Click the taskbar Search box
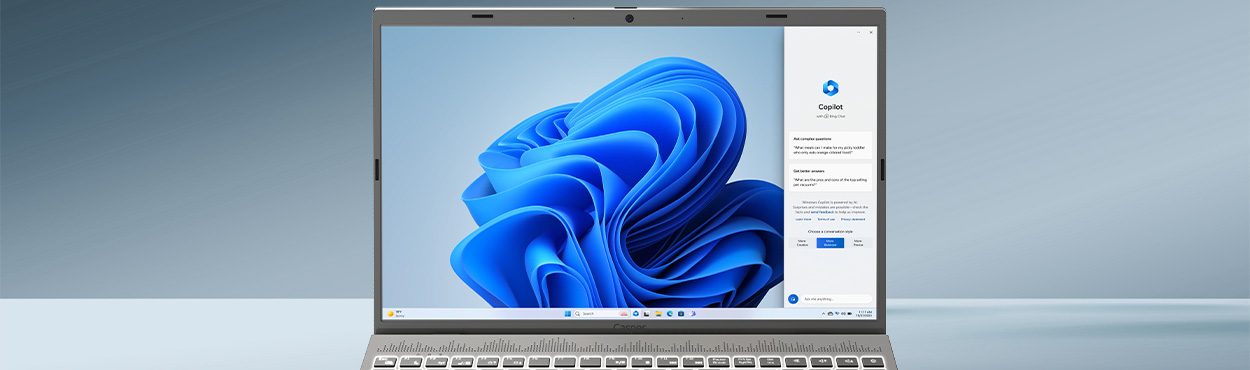The width and height of the screenshot is (1250, 370). click(601, 314)
